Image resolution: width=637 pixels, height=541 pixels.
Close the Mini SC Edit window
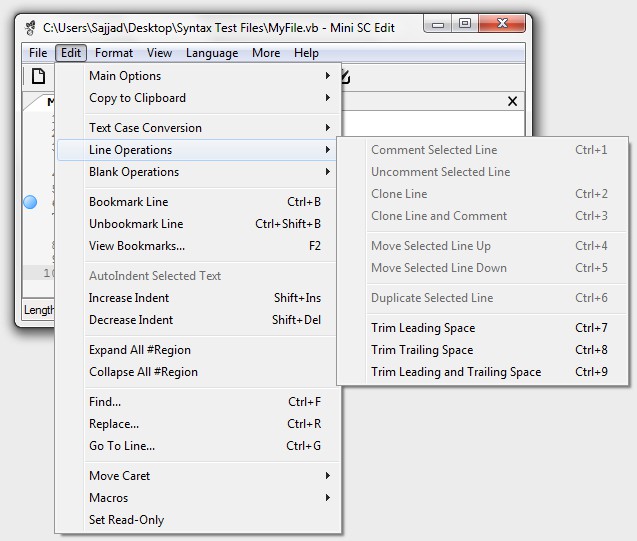(502, 24)
